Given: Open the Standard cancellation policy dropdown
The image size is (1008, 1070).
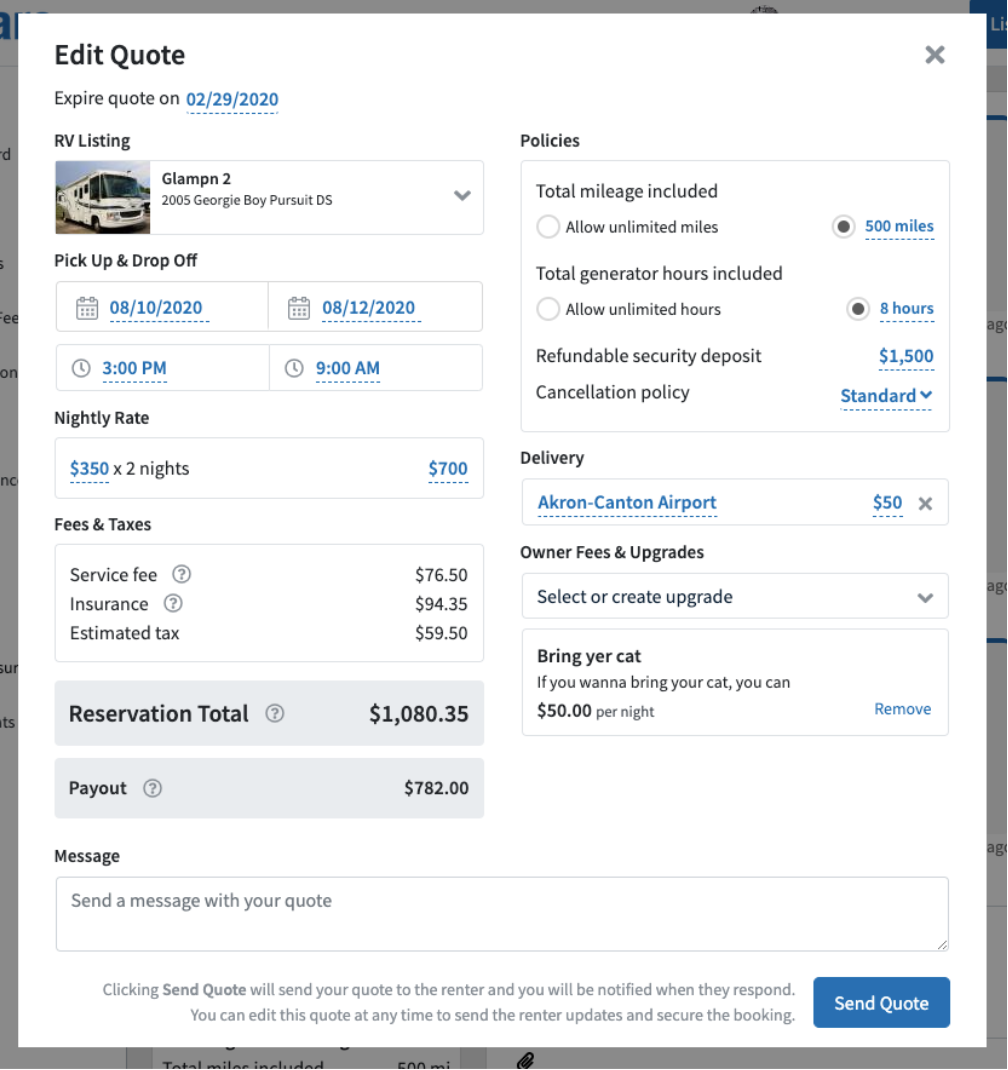Looking at the screenshot, I should coord(885,395).
